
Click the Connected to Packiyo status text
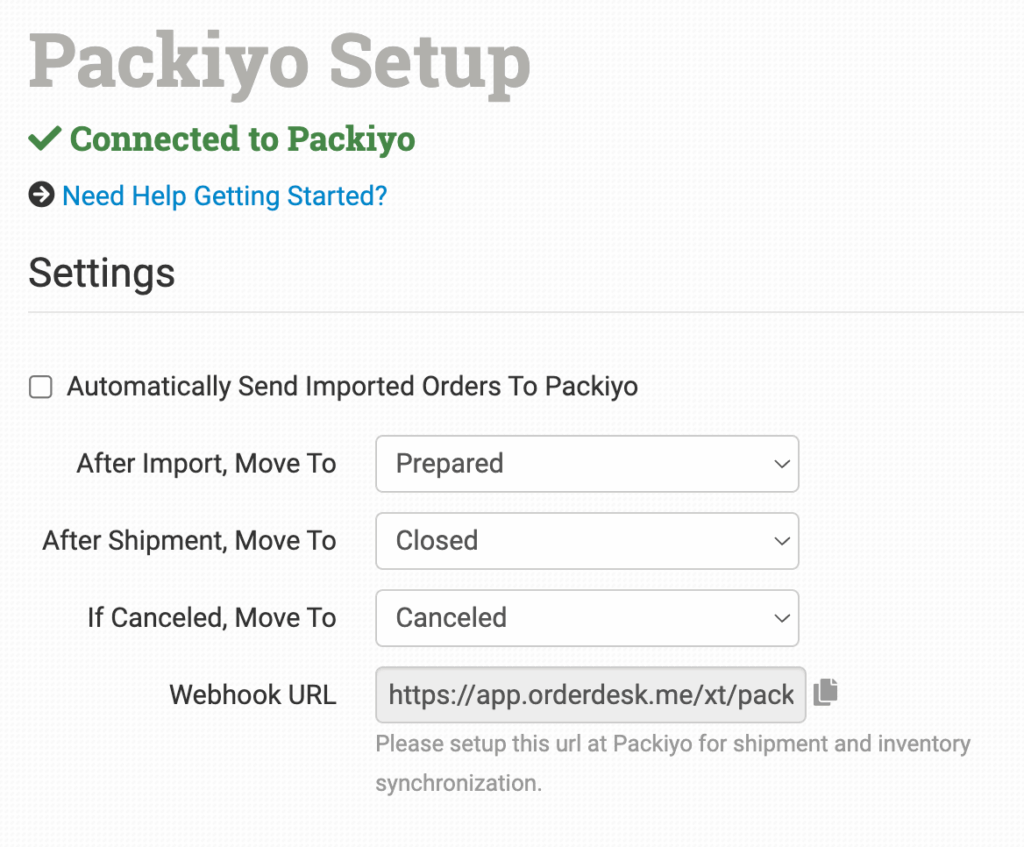242,139
